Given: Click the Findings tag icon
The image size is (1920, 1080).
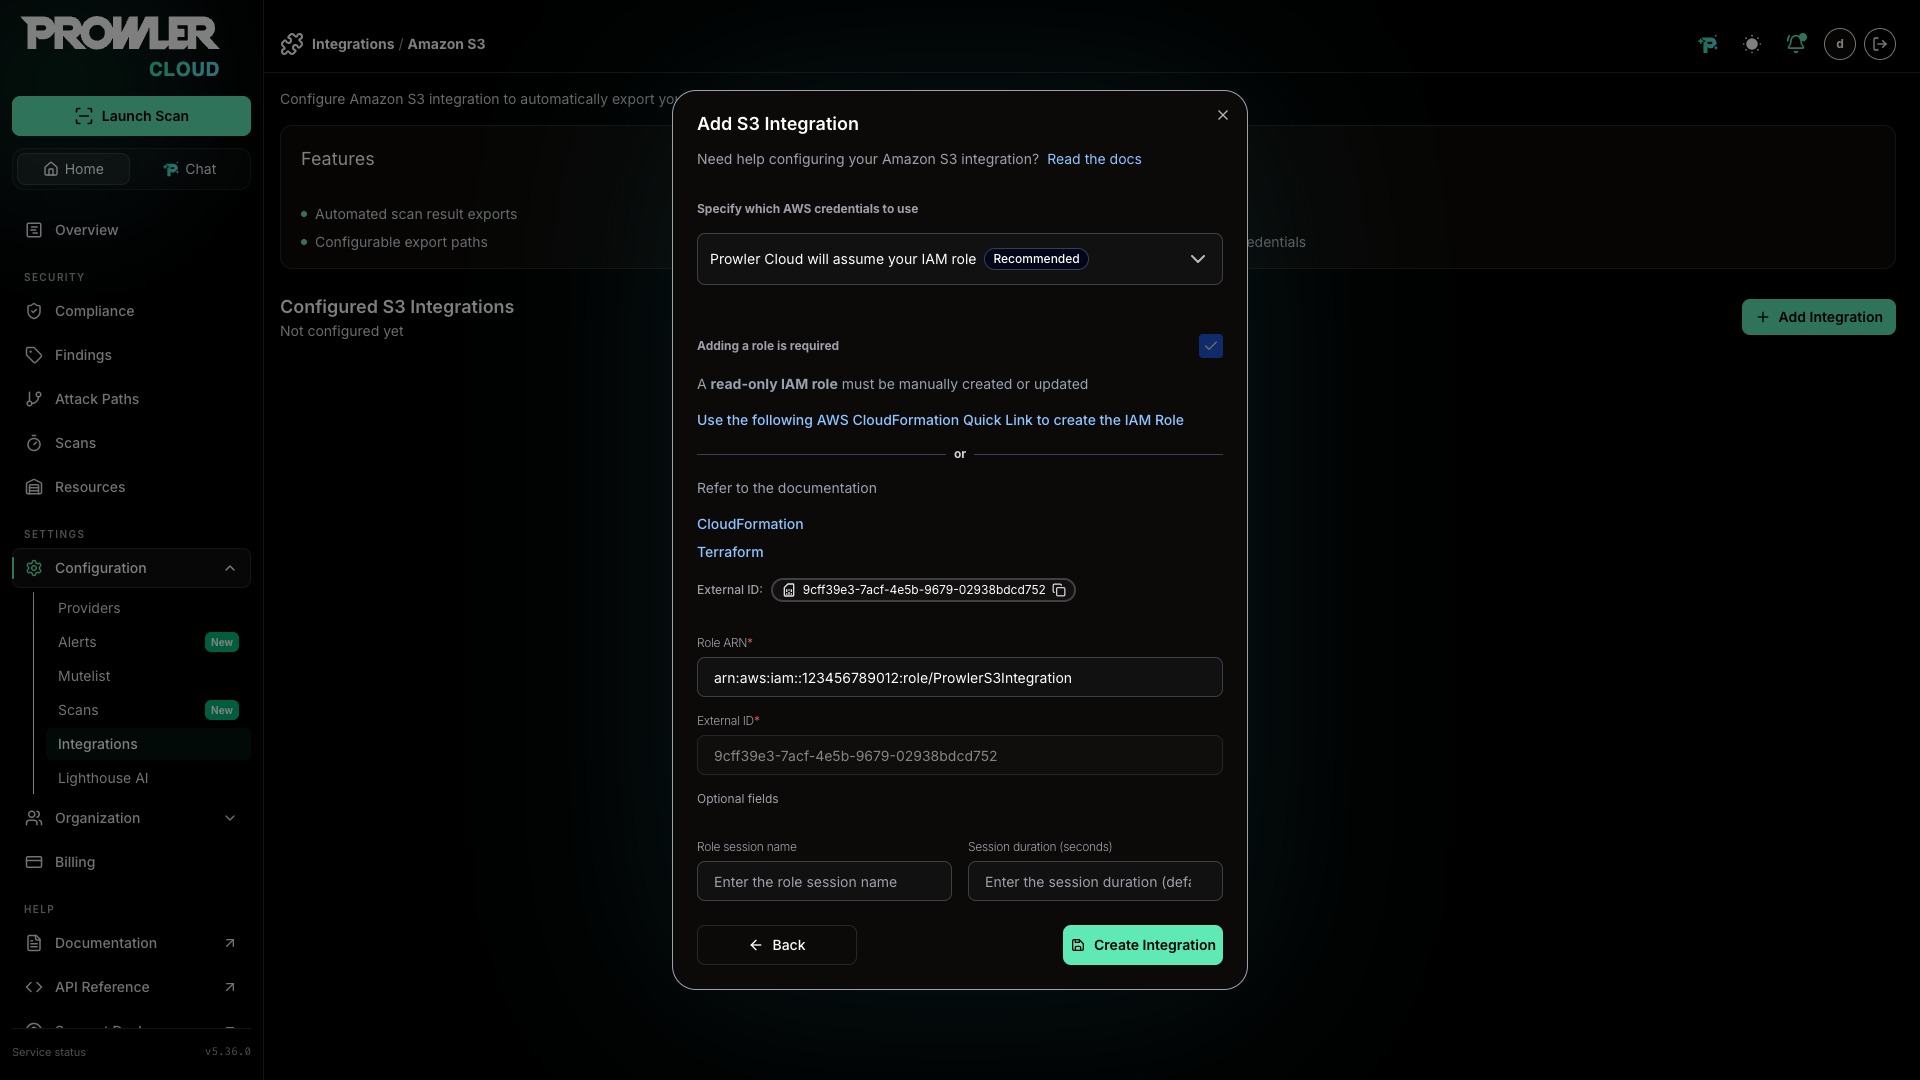Looking at the screenshot, I should pyautogui.click(x=34, y=355).
